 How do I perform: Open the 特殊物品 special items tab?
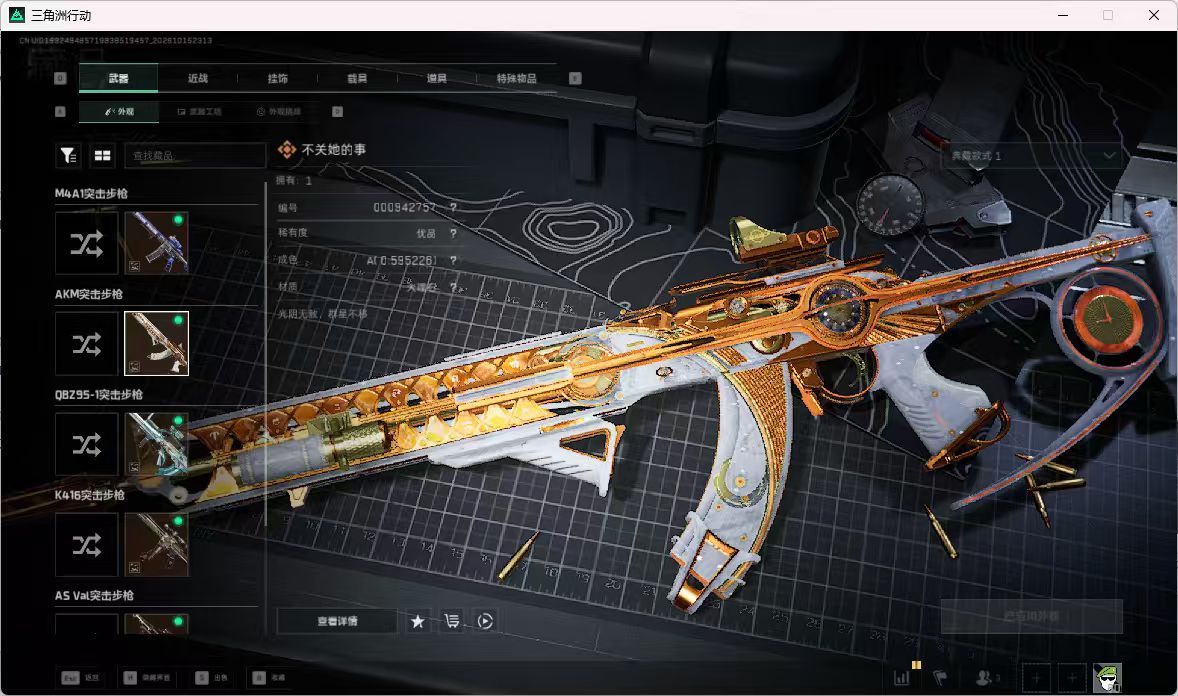pos(516,78)
